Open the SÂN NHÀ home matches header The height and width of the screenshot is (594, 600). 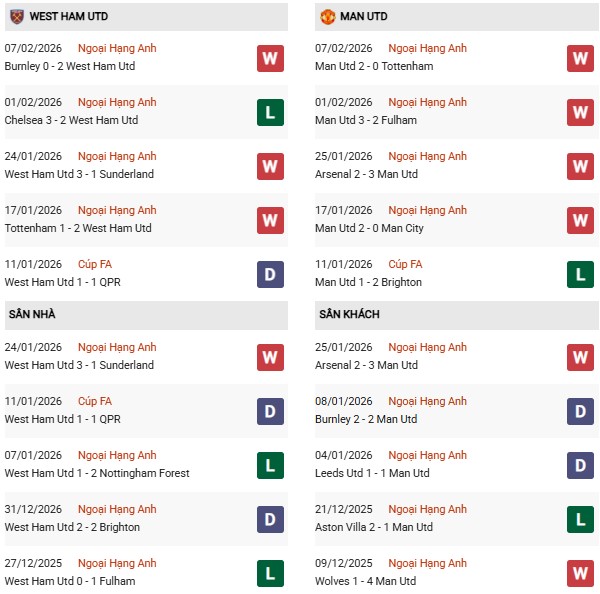(x=30, y=314)
